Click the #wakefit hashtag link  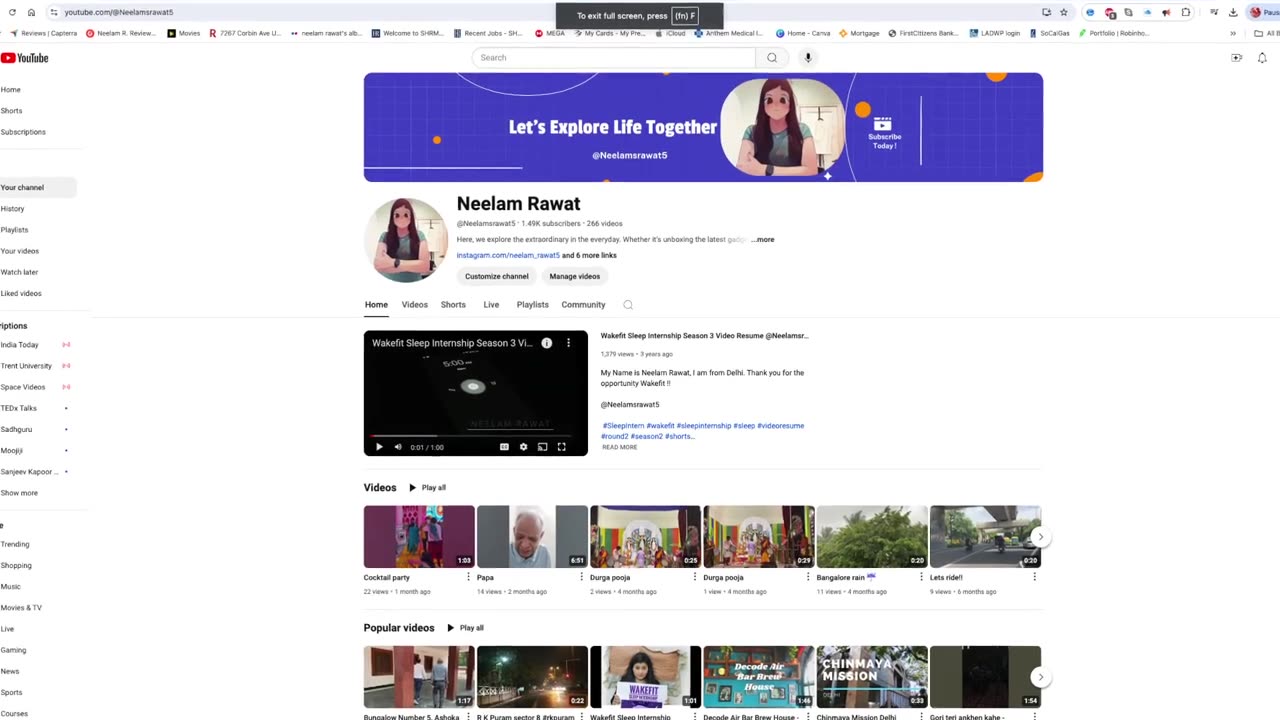[660, 426]
